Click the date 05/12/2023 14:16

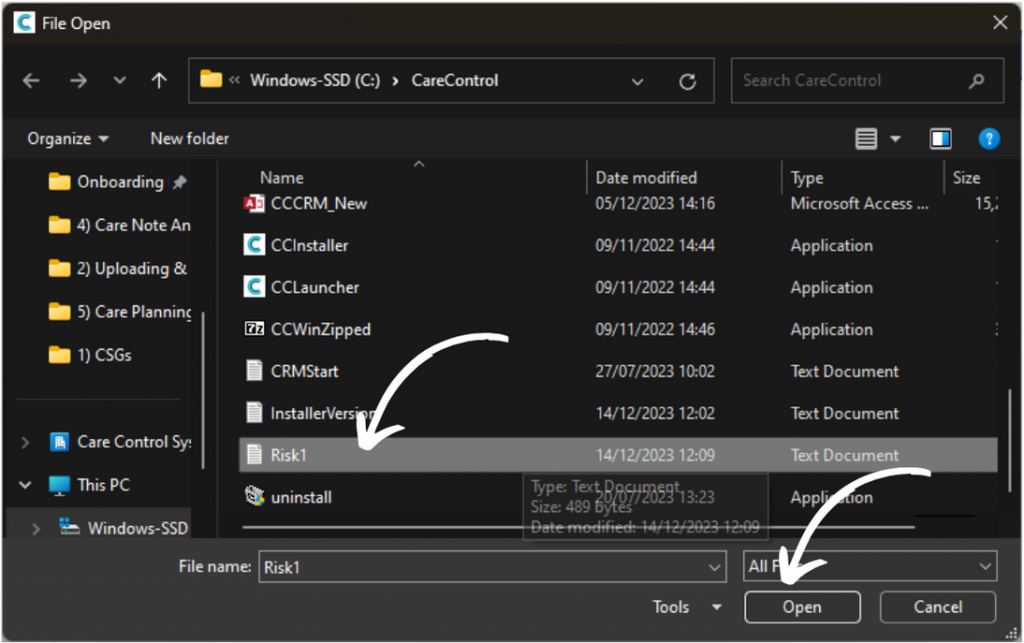click(x=655, y=204)
